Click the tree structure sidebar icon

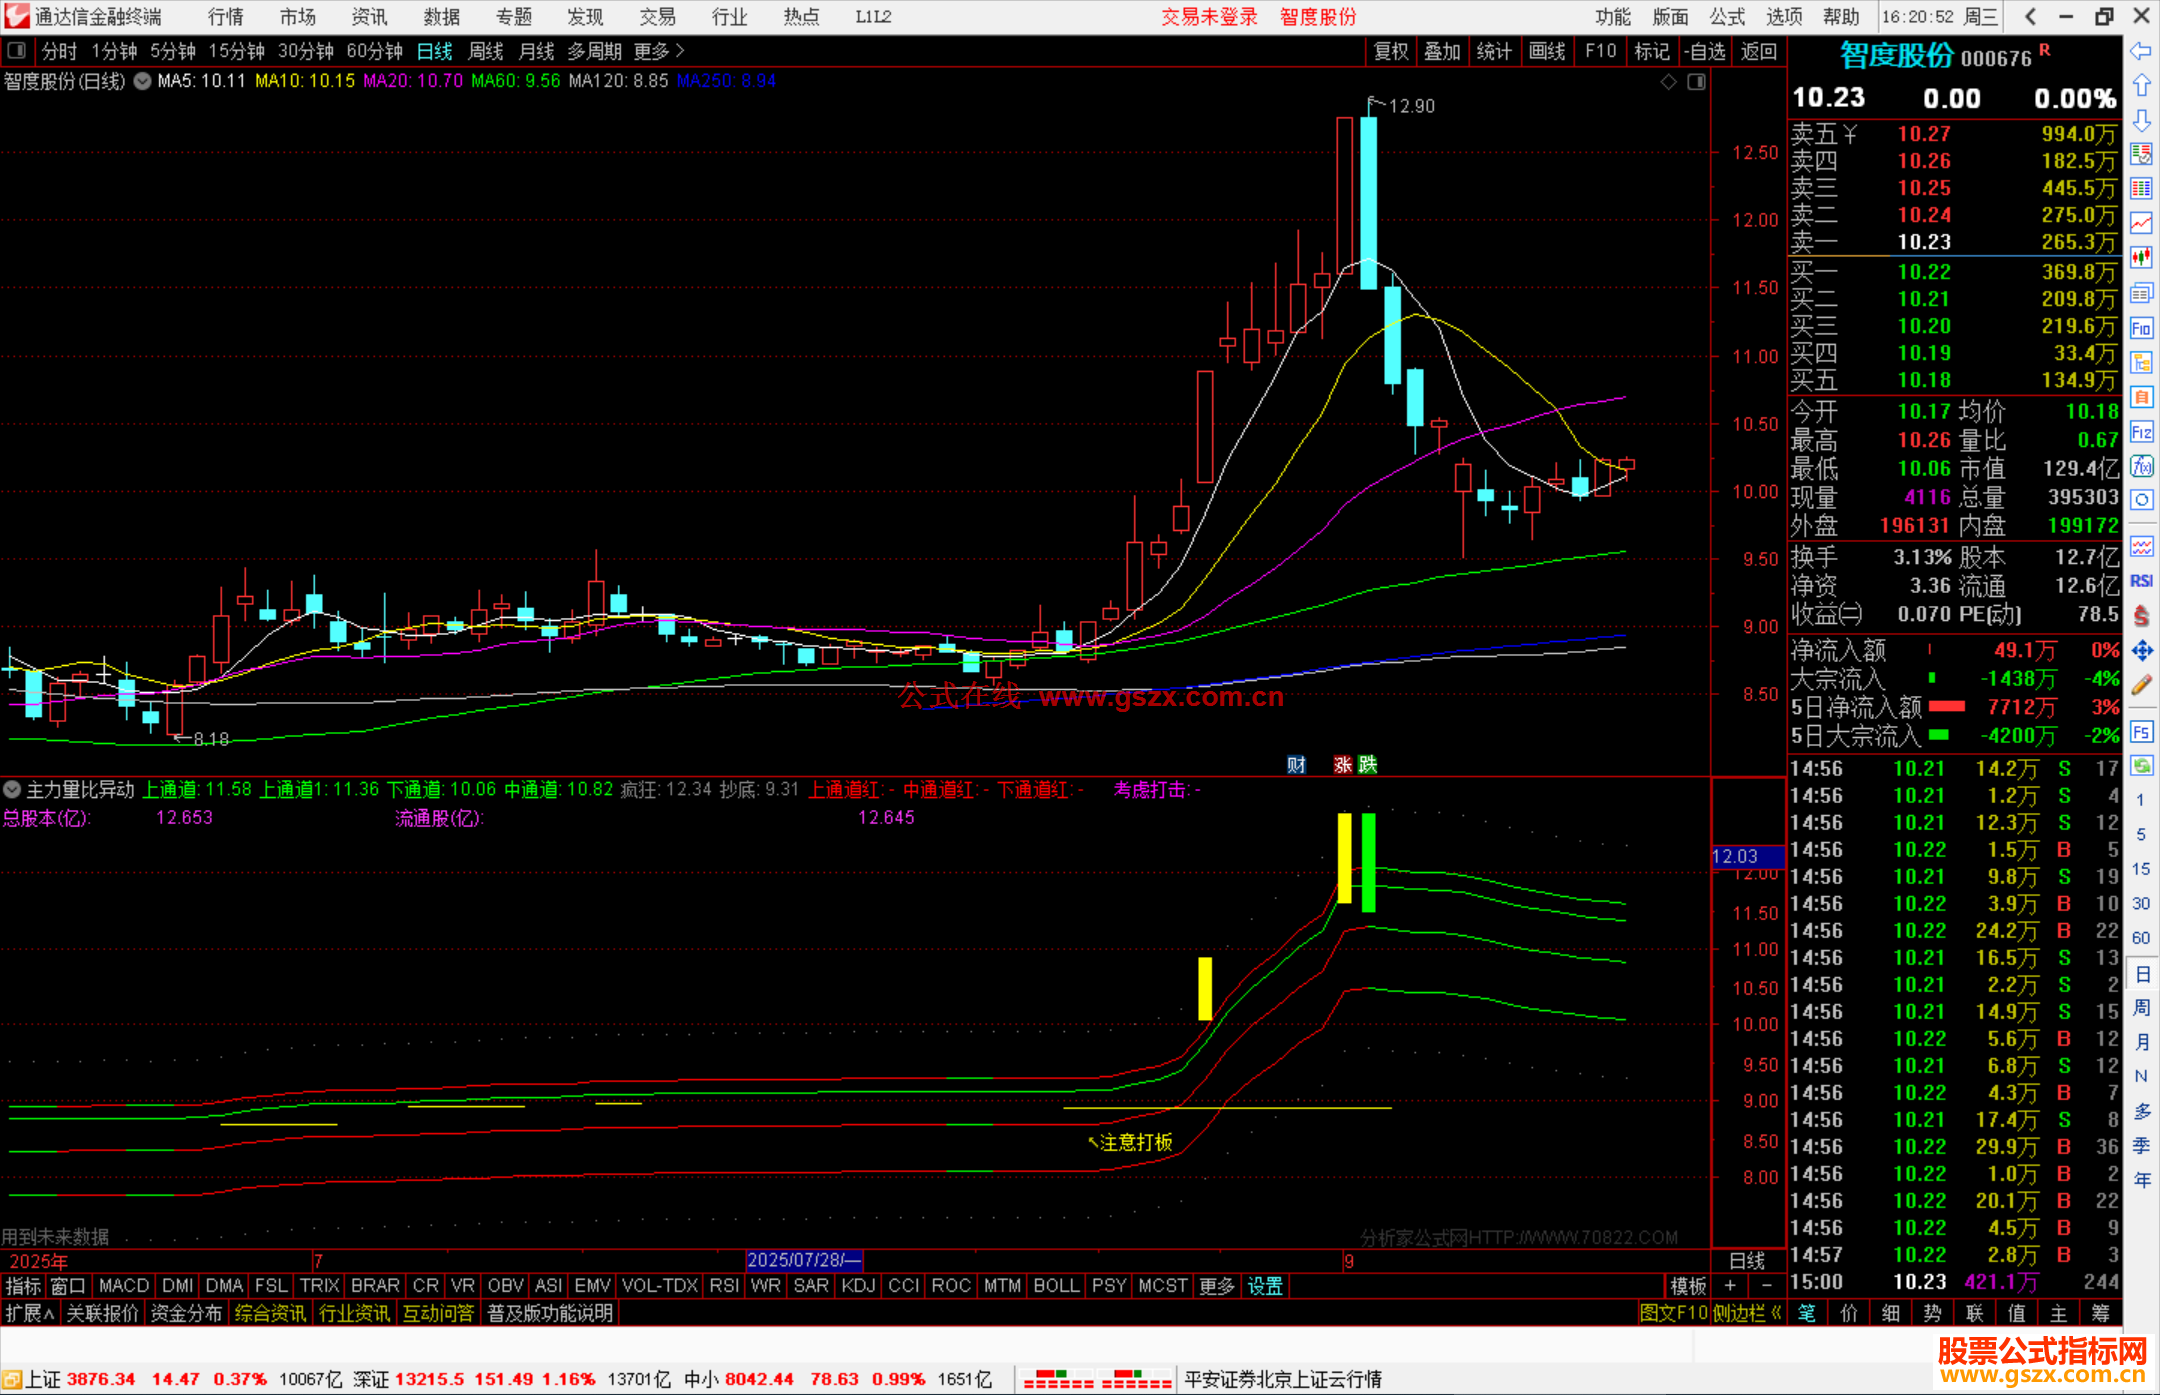[2141, 362]
